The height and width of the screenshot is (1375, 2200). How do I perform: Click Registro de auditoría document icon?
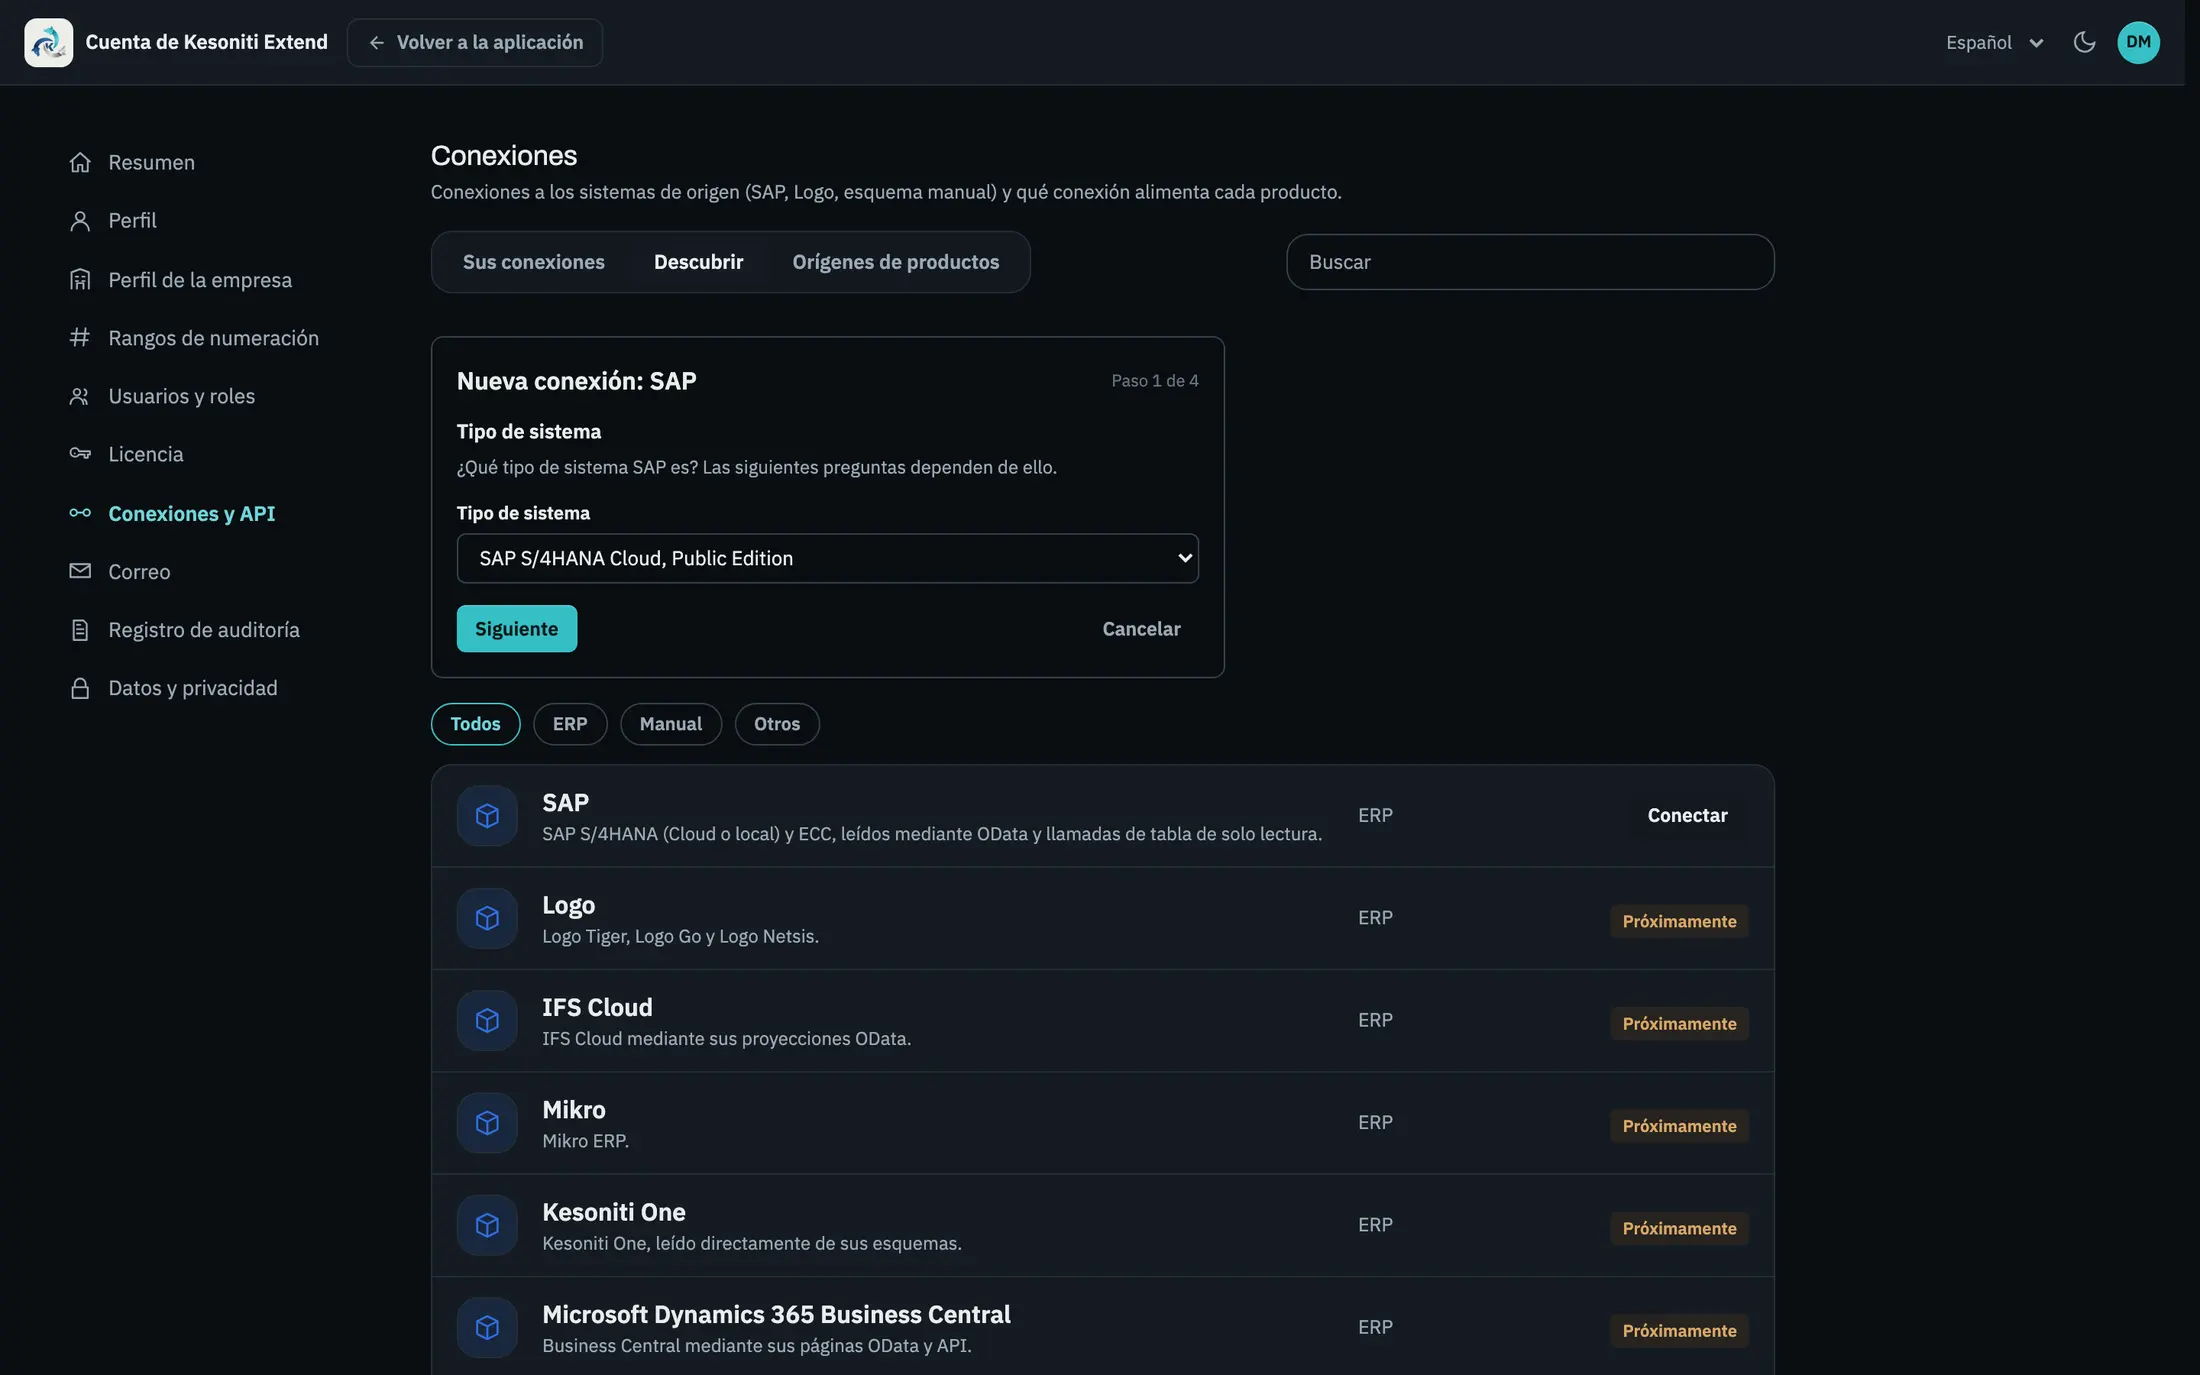(80, 630)
